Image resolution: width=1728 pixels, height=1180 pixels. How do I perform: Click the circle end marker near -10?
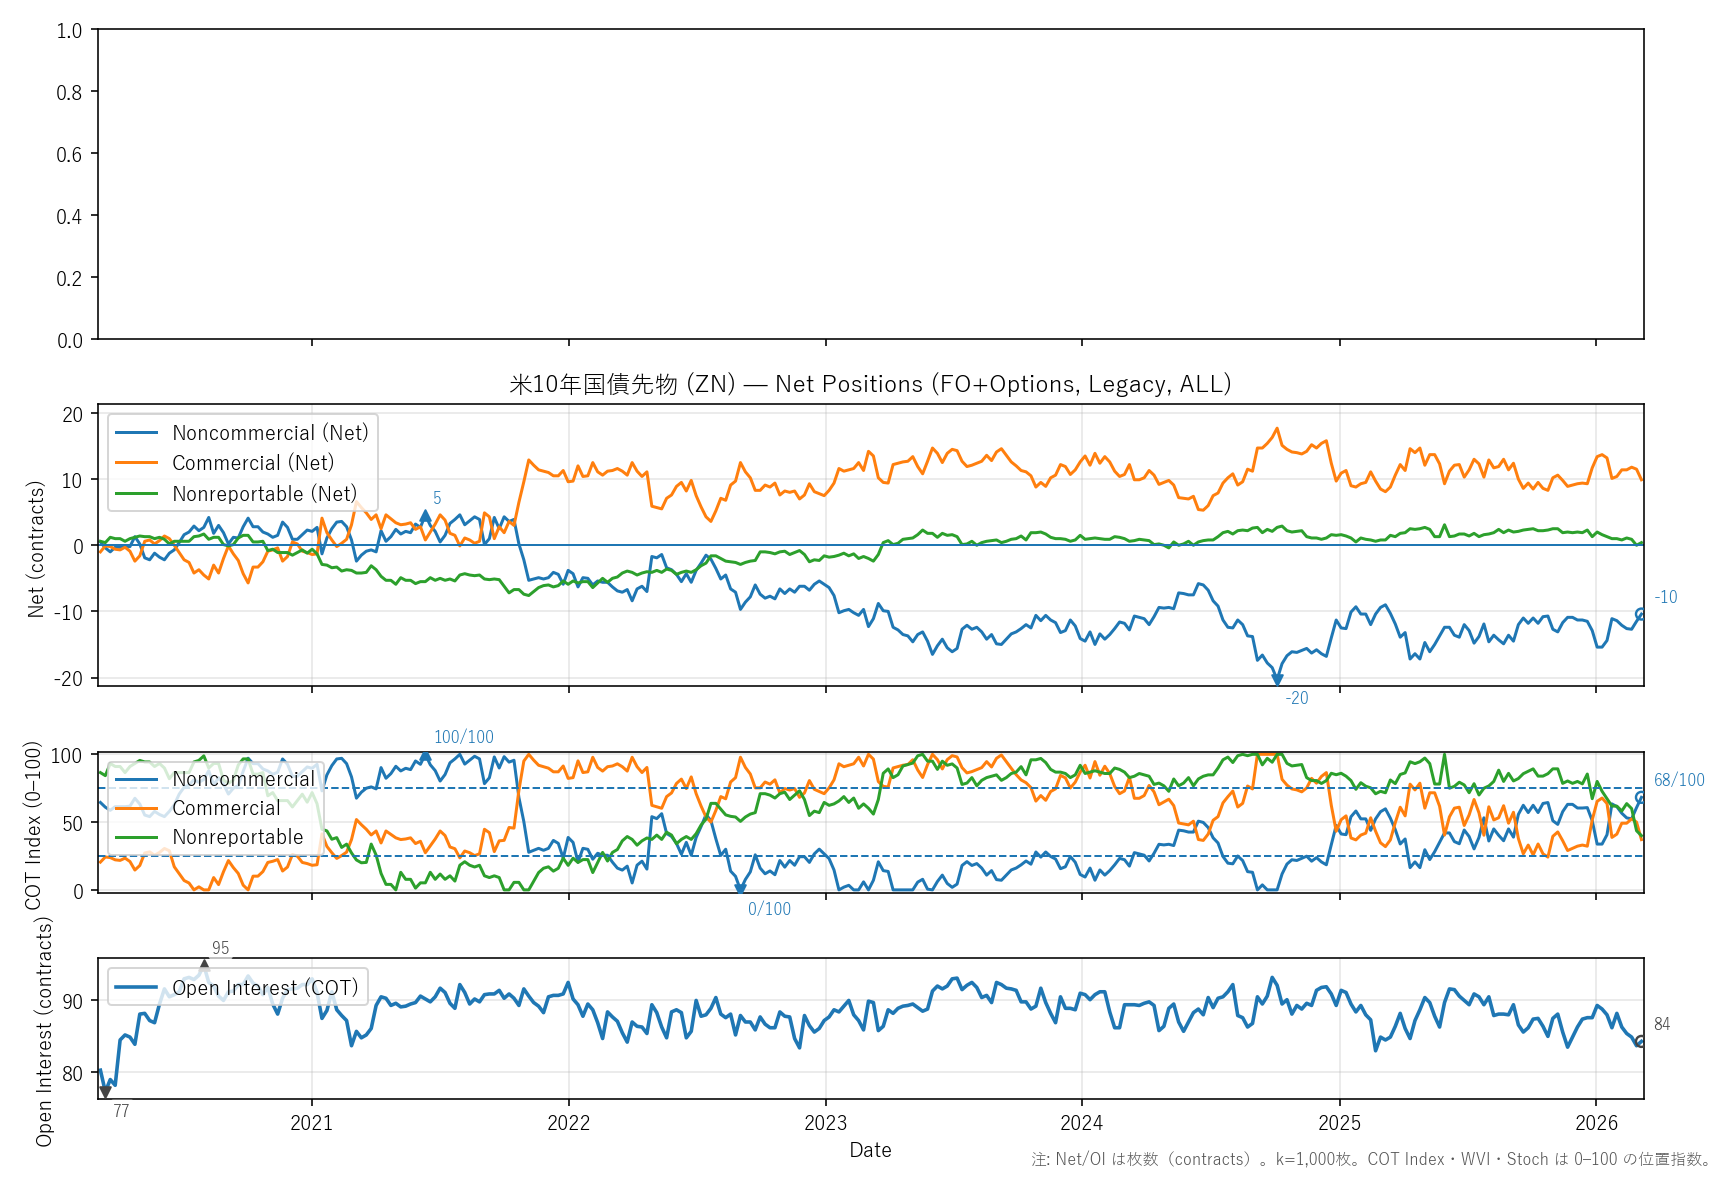pos(1641,614)
